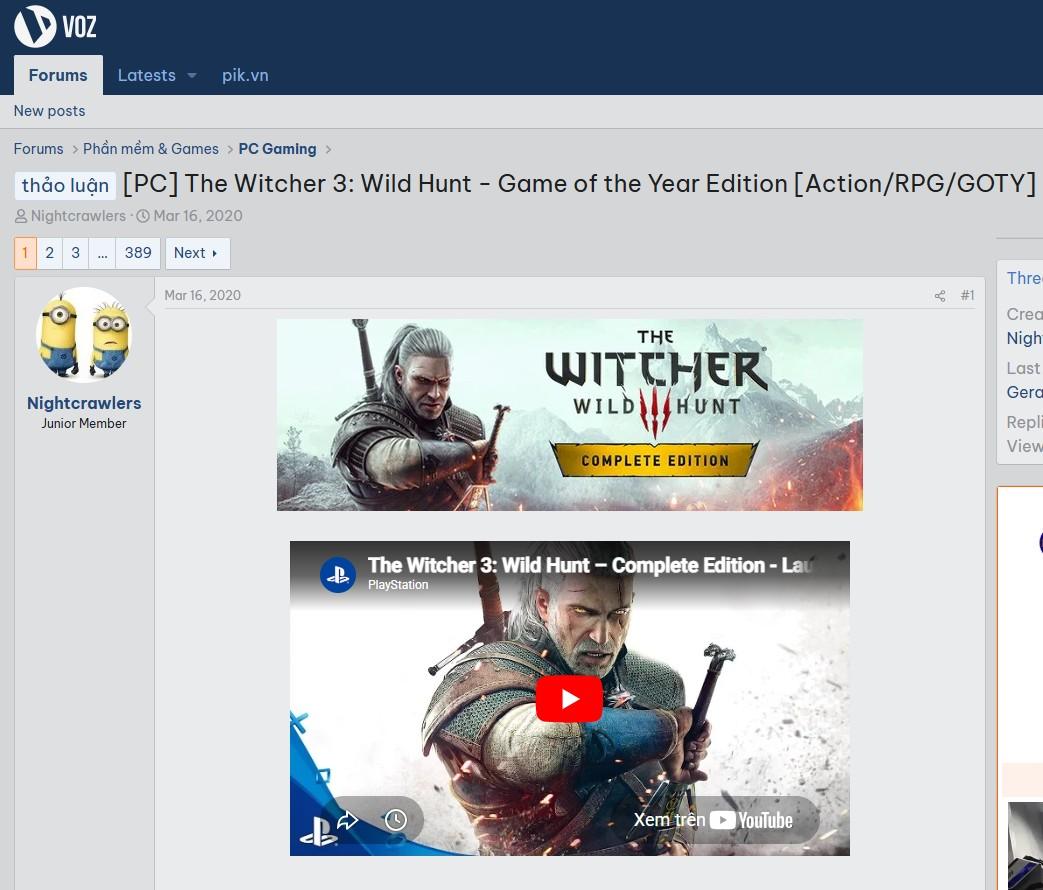Viewport: 1043px width, 890px height.
Task: Click the thread date Mar 16, 2020 under title
Action: click(198, 216)
